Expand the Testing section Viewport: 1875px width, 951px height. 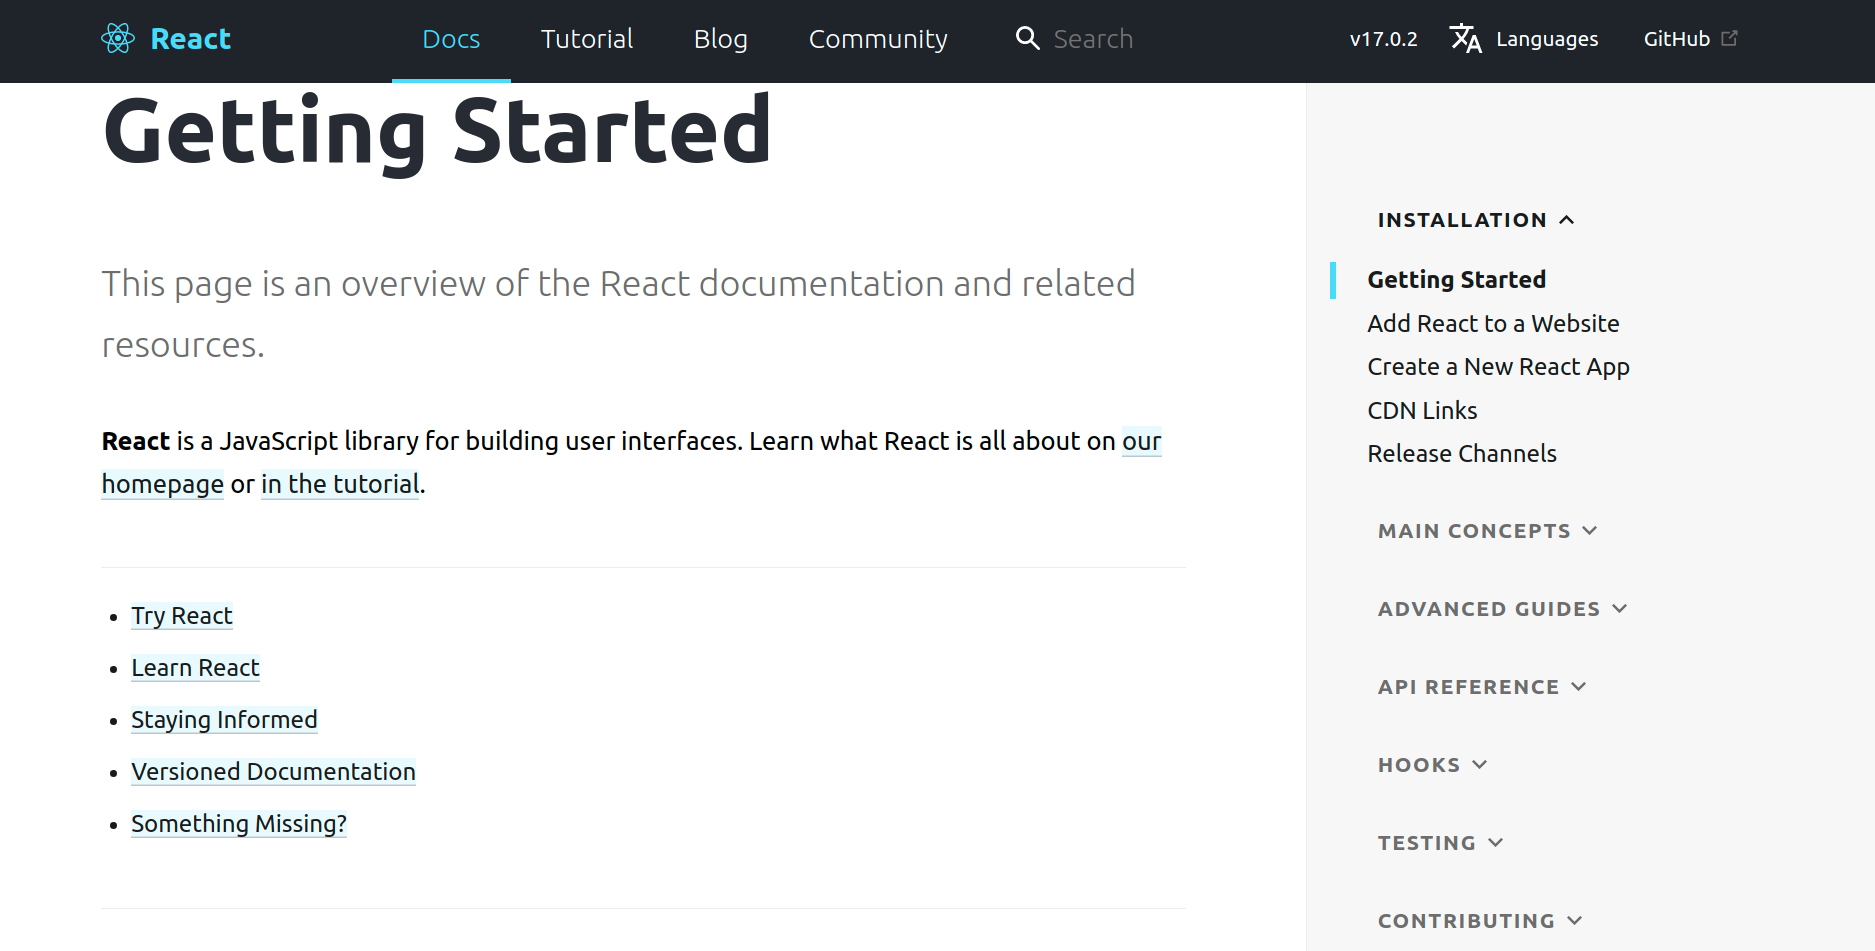(1440, 843)
